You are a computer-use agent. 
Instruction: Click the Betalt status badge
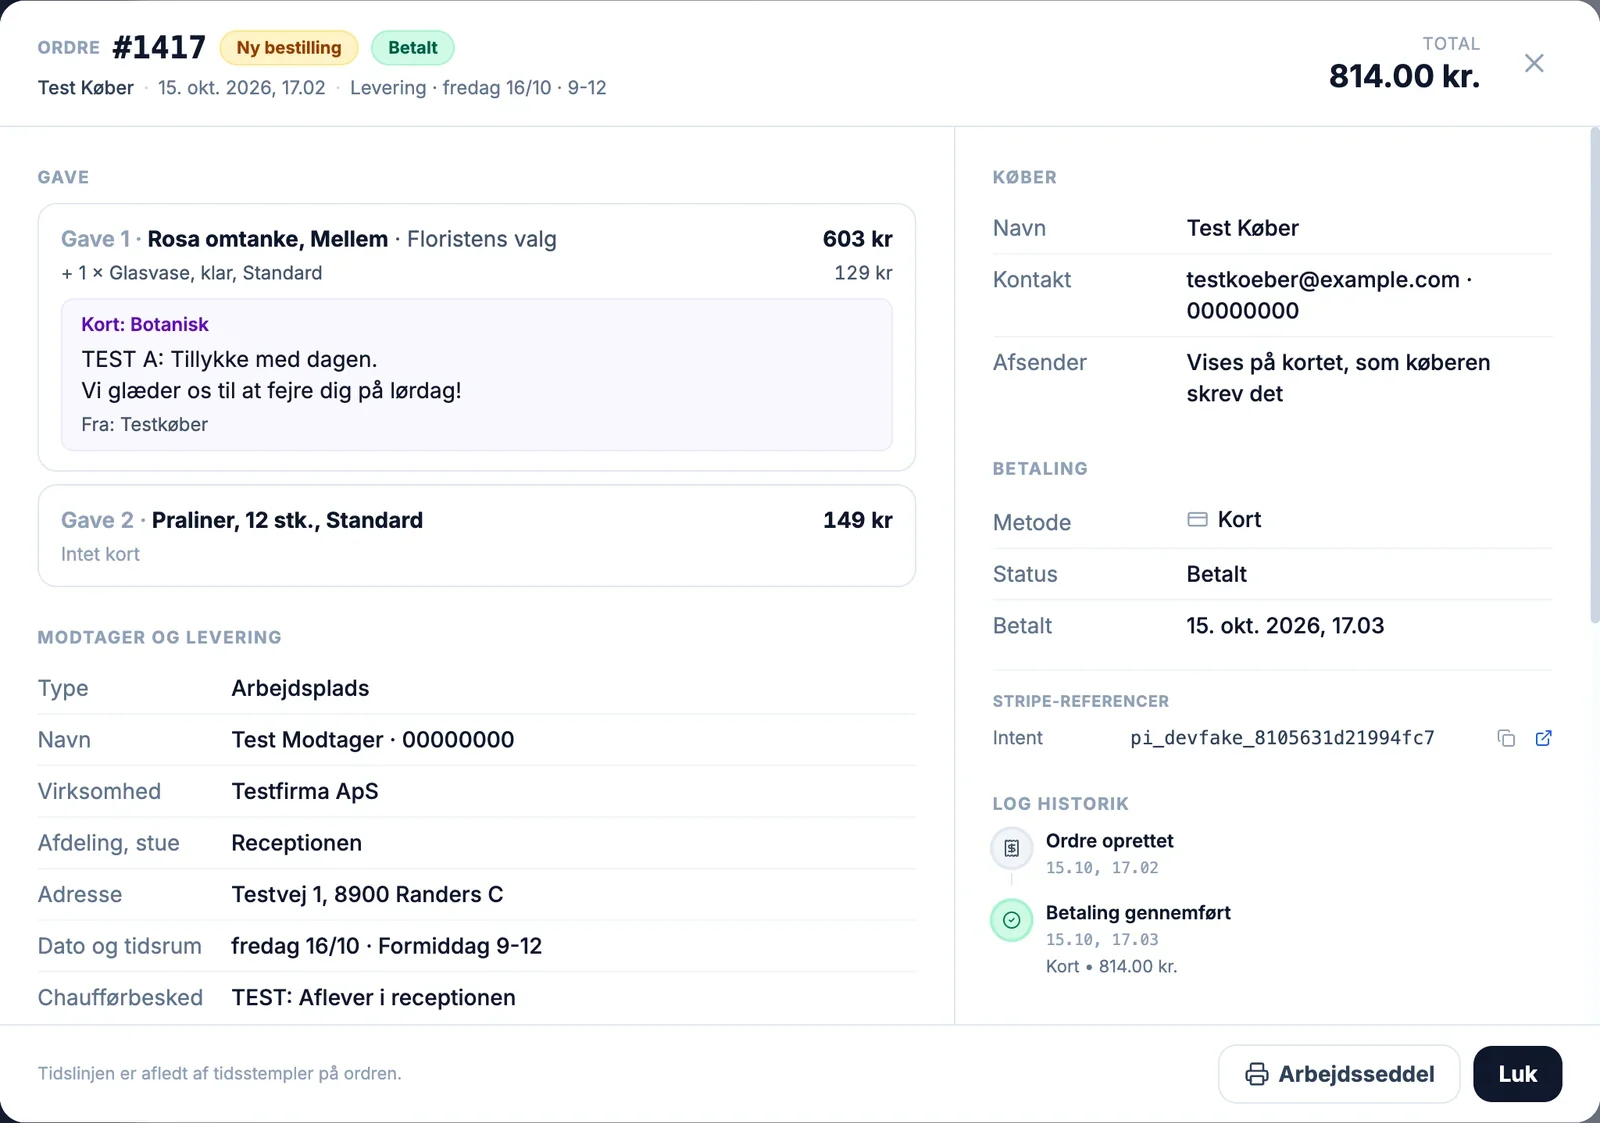click(x=413, y=48)
